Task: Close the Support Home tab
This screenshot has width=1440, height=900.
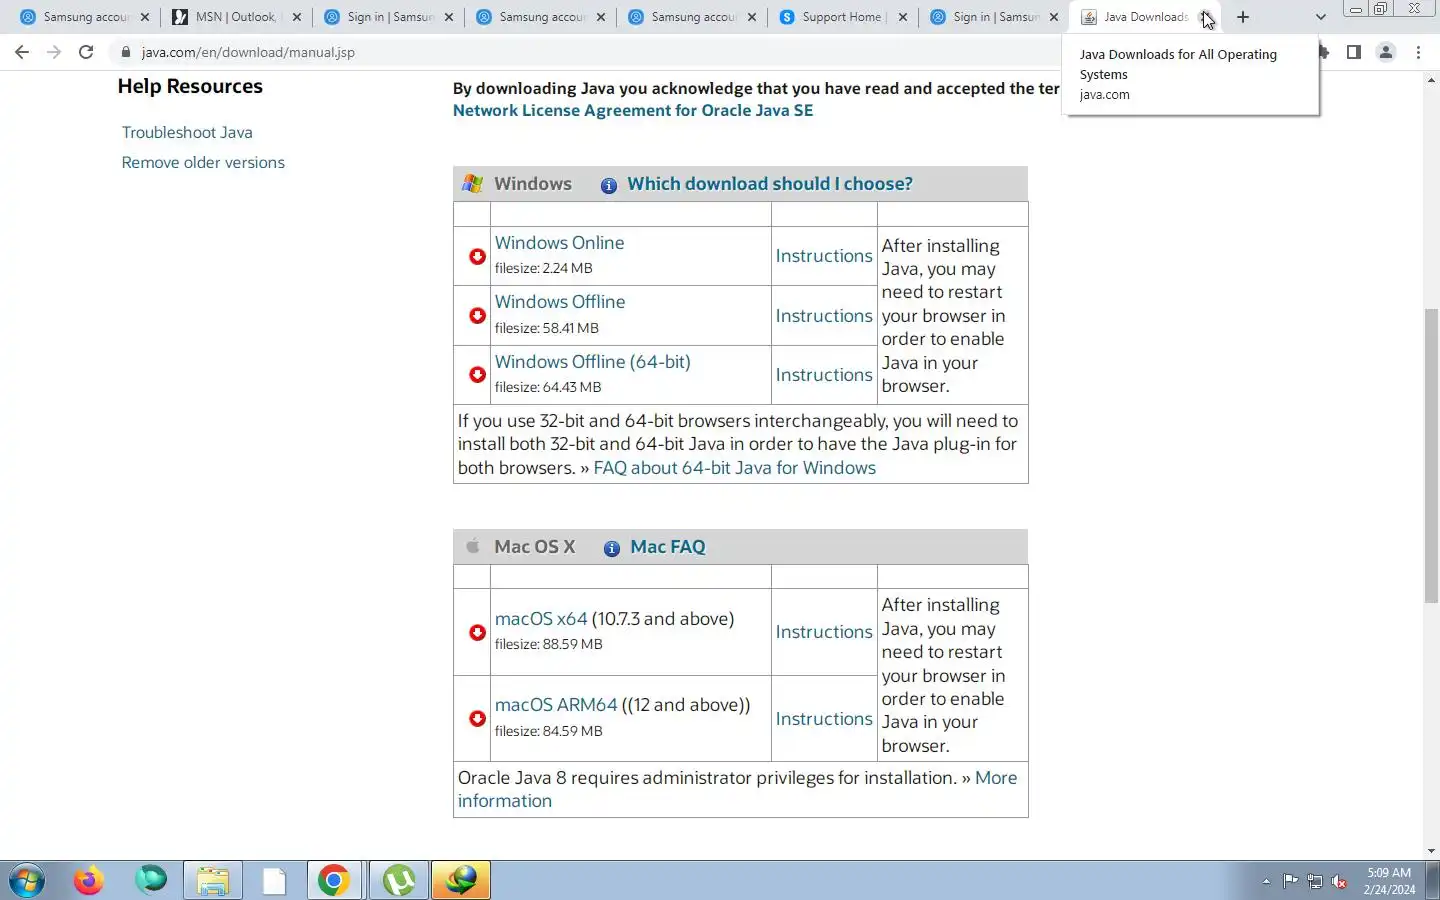Action: [x=902, y=17]
